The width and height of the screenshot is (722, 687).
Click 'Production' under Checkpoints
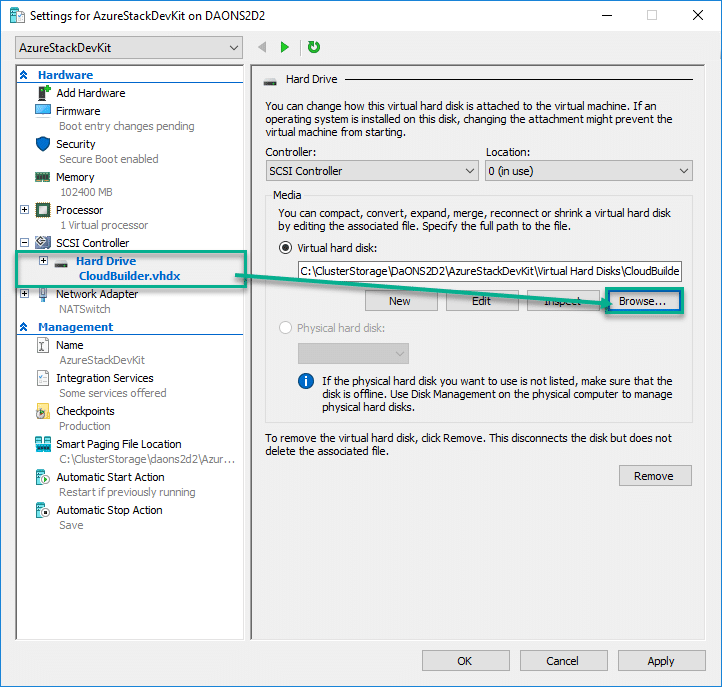coord(85,426)
